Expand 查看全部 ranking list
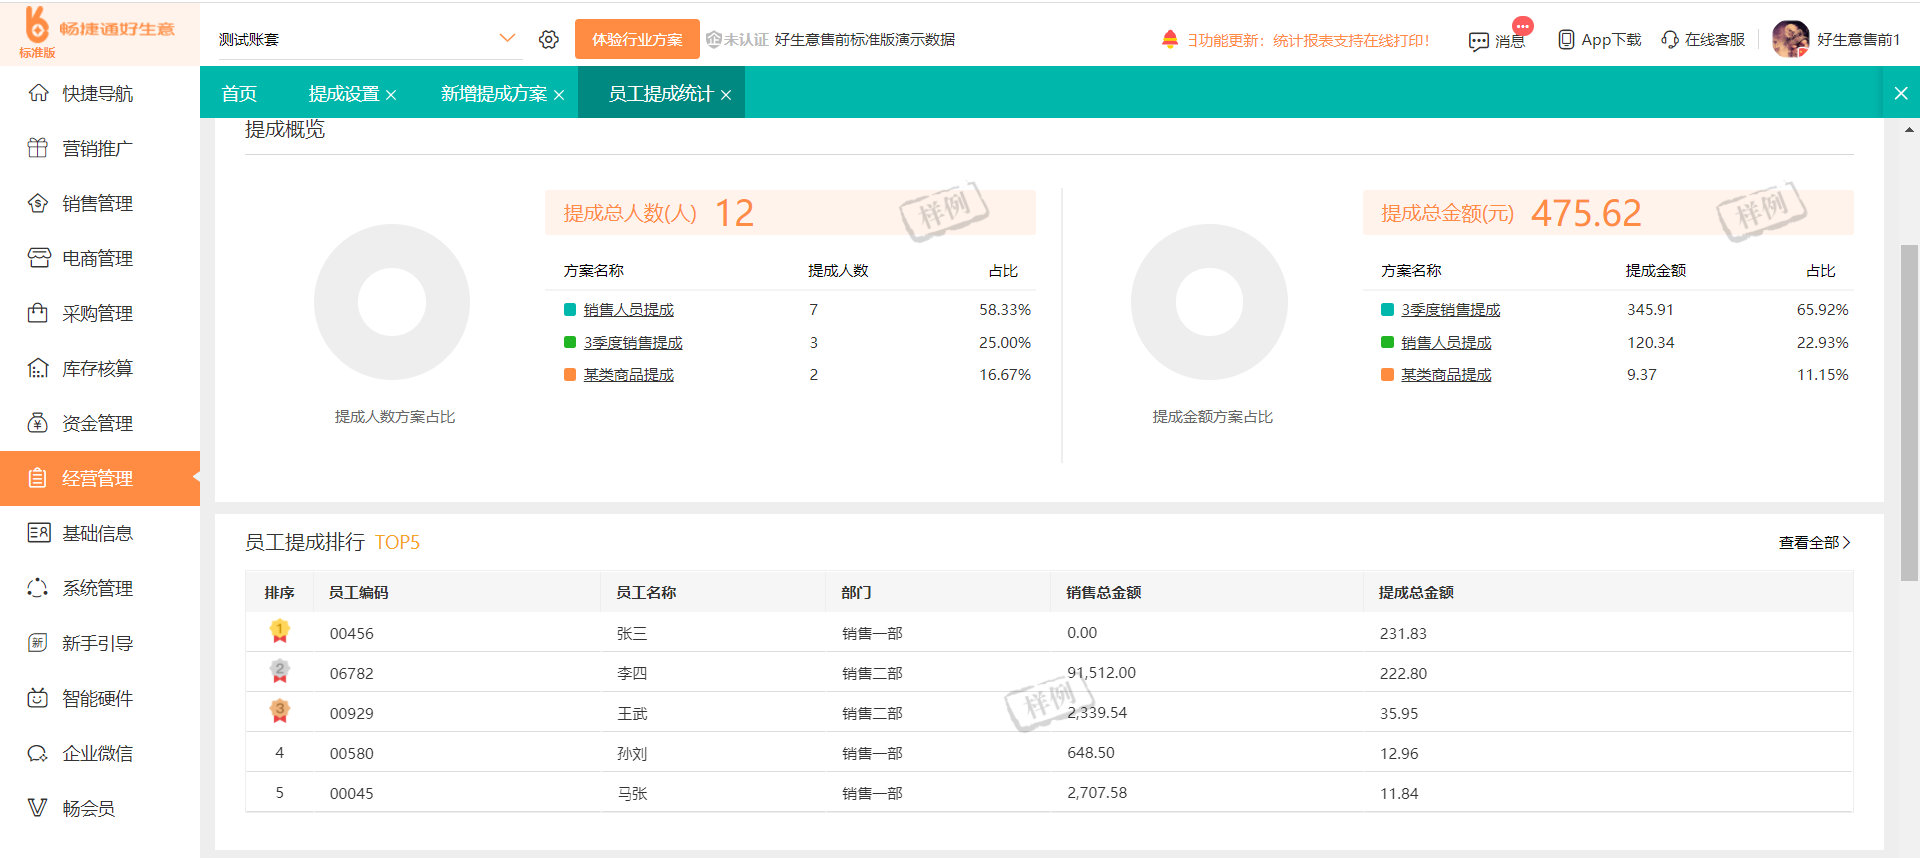 point(1814,542)
